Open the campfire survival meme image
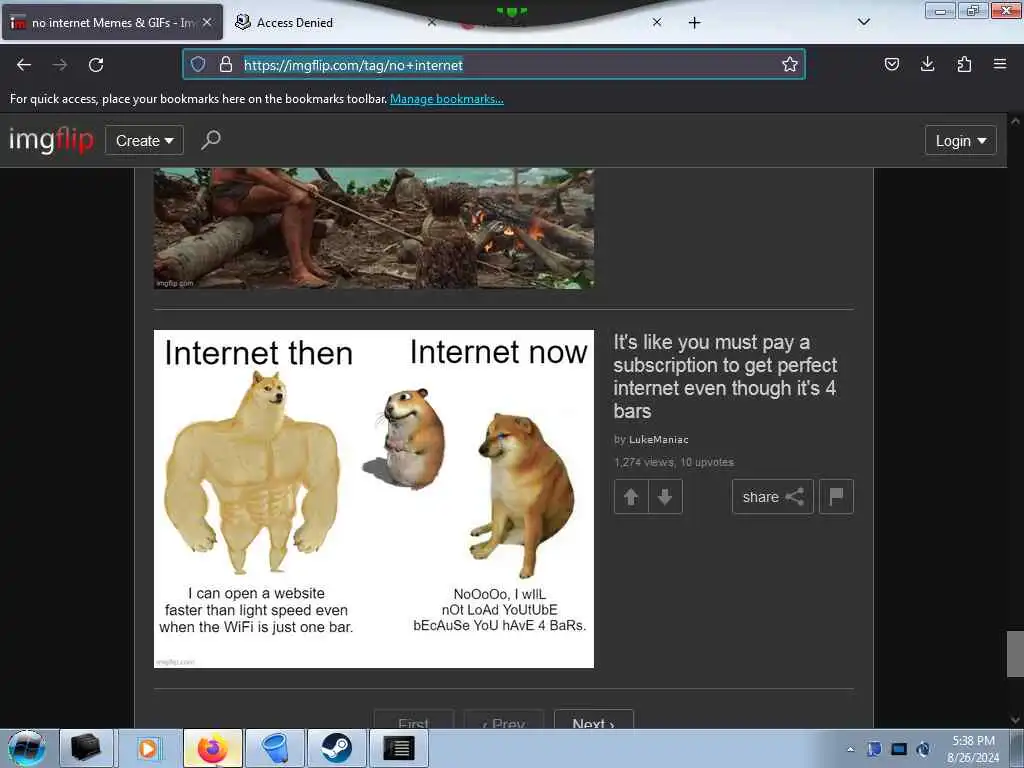Screen dimensions: 1024x768 click(374, 228)
